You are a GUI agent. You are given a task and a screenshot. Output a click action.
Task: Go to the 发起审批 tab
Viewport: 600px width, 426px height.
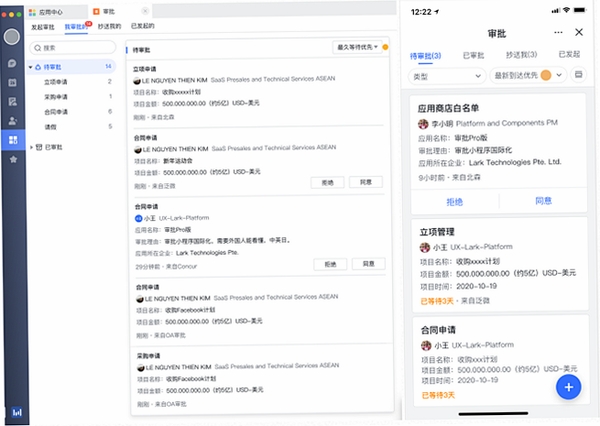click(x=43, y=27)
